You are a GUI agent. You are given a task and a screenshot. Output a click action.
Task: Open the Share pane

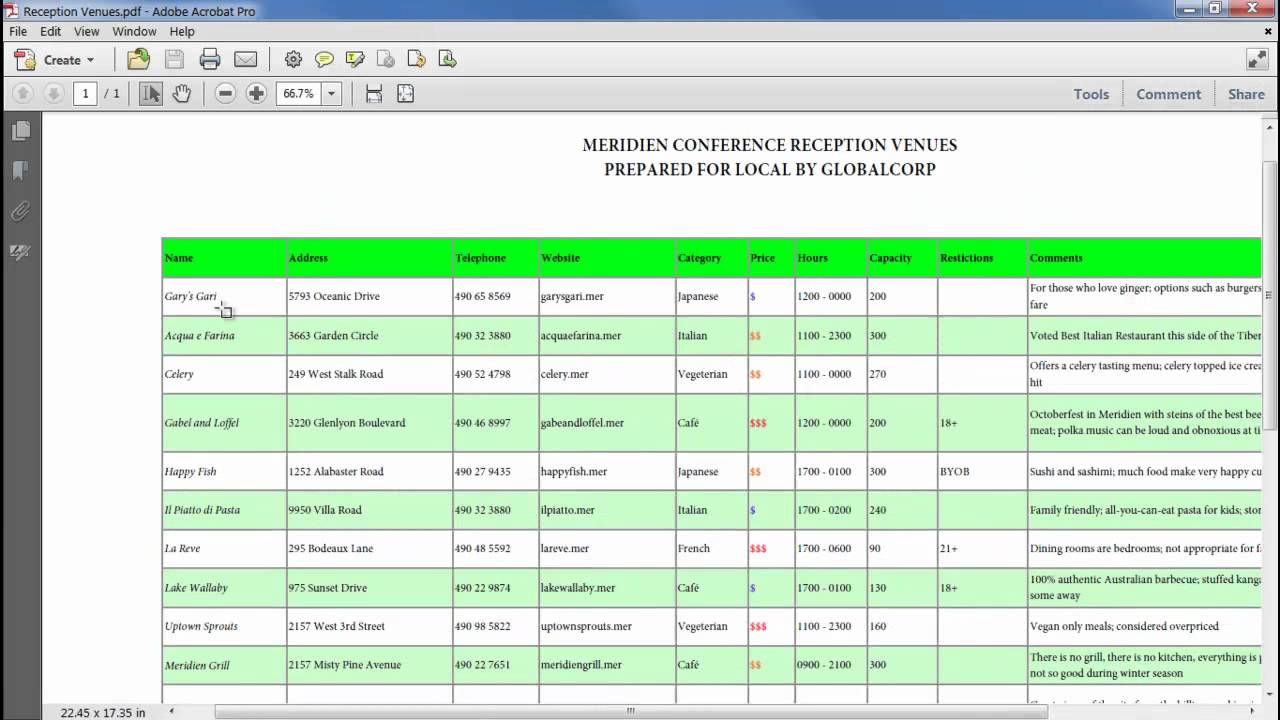(x=1246, y=94)
